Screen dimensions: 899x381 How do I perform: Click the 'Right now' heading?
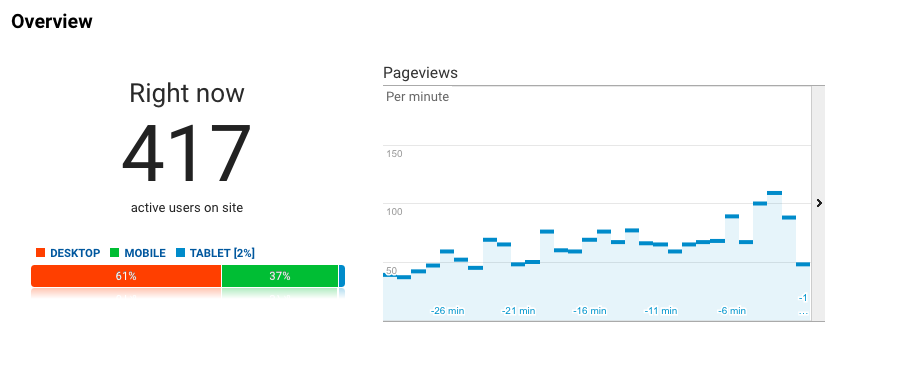186,93
